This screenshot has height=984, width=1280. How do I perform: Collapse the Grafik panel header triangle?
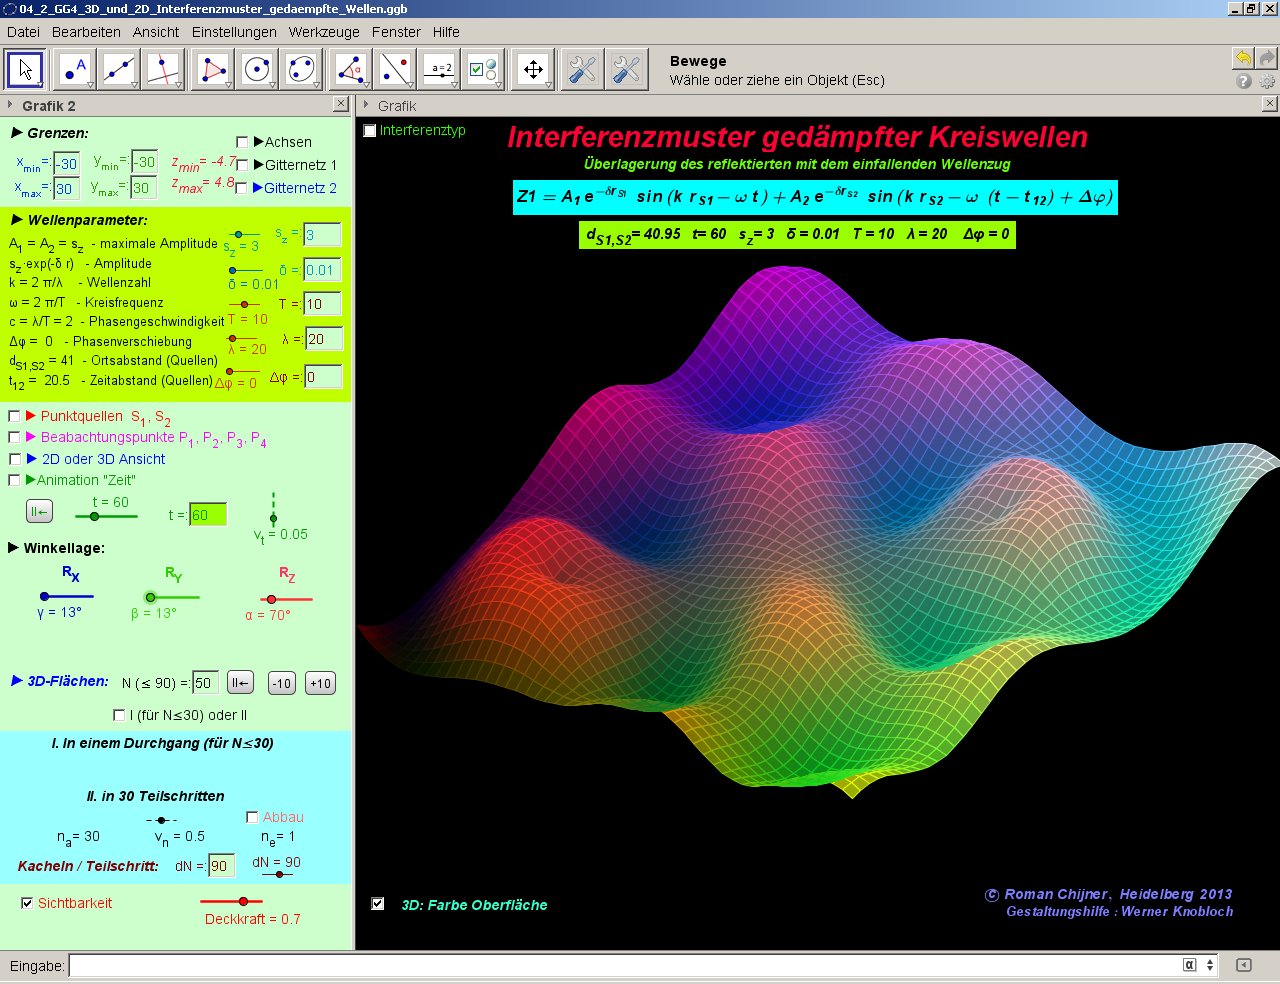click(x=367, y=105)
